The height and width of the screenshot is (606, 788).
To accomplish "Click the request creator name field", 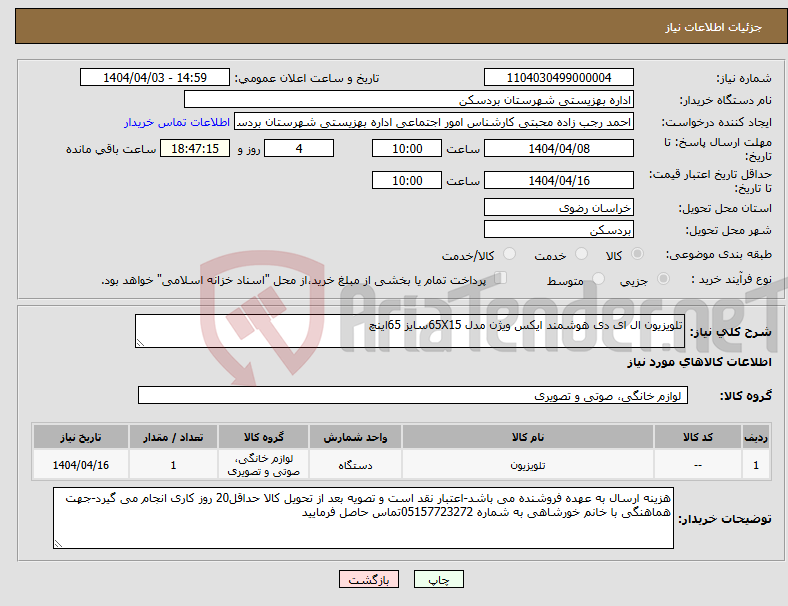I will pos(434,122).
